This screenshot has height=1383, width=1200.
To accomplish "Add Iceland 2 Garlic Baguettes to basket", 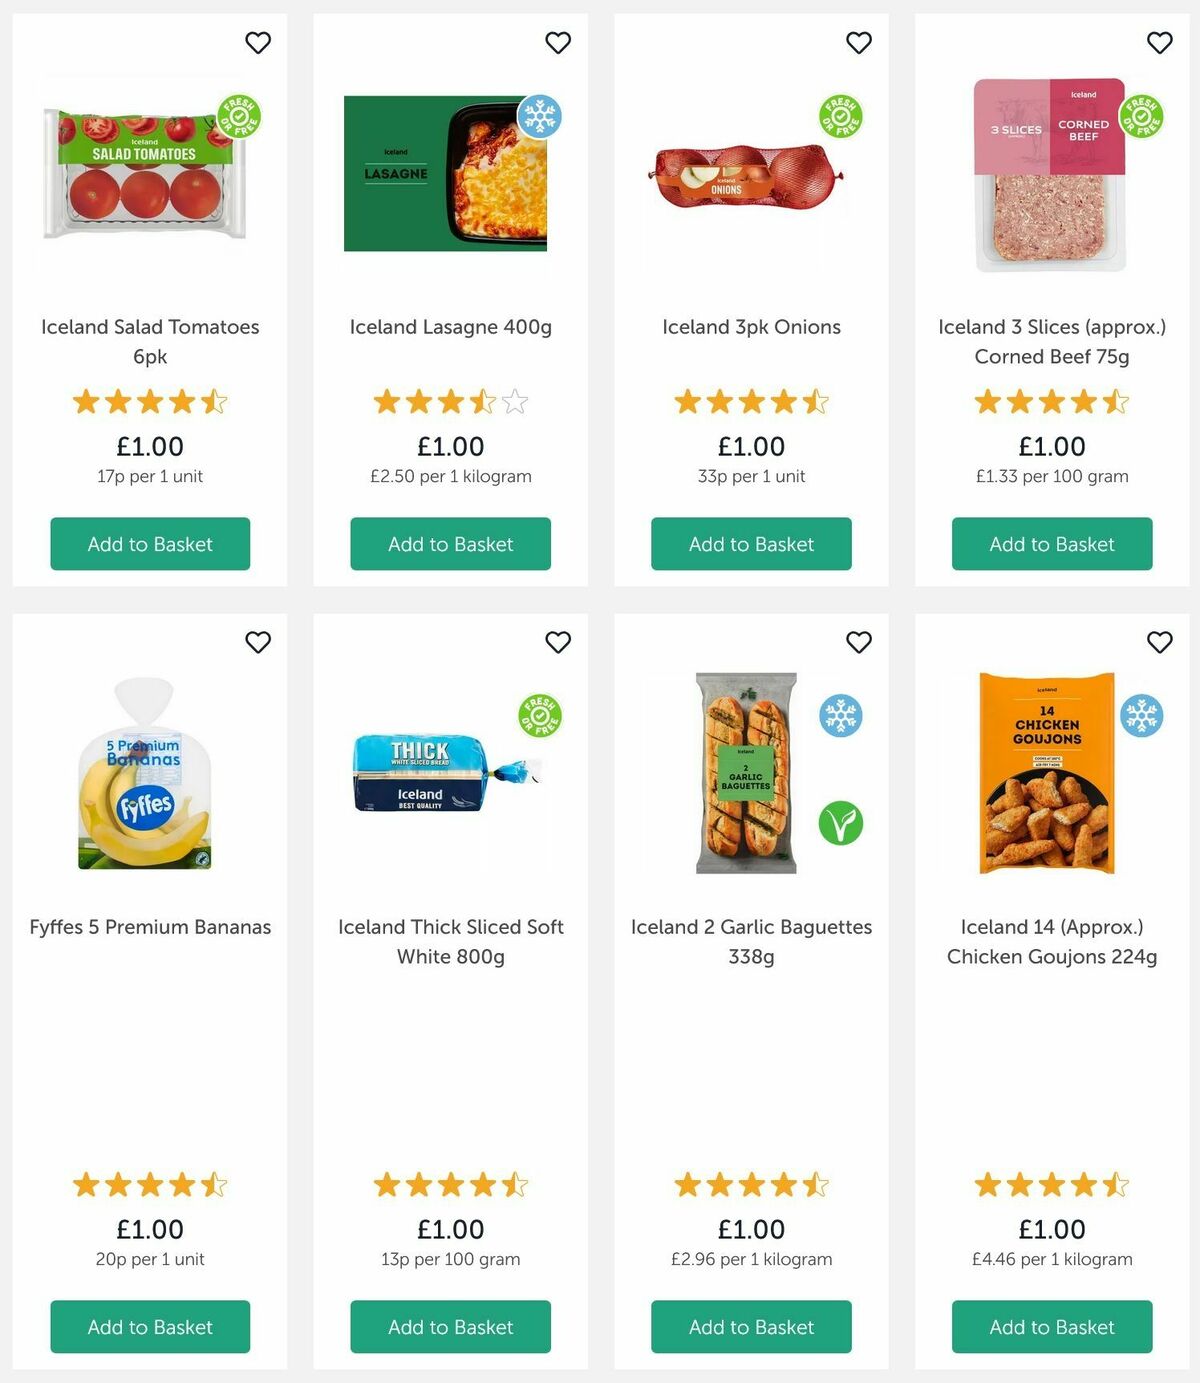I will (751, 1327).
